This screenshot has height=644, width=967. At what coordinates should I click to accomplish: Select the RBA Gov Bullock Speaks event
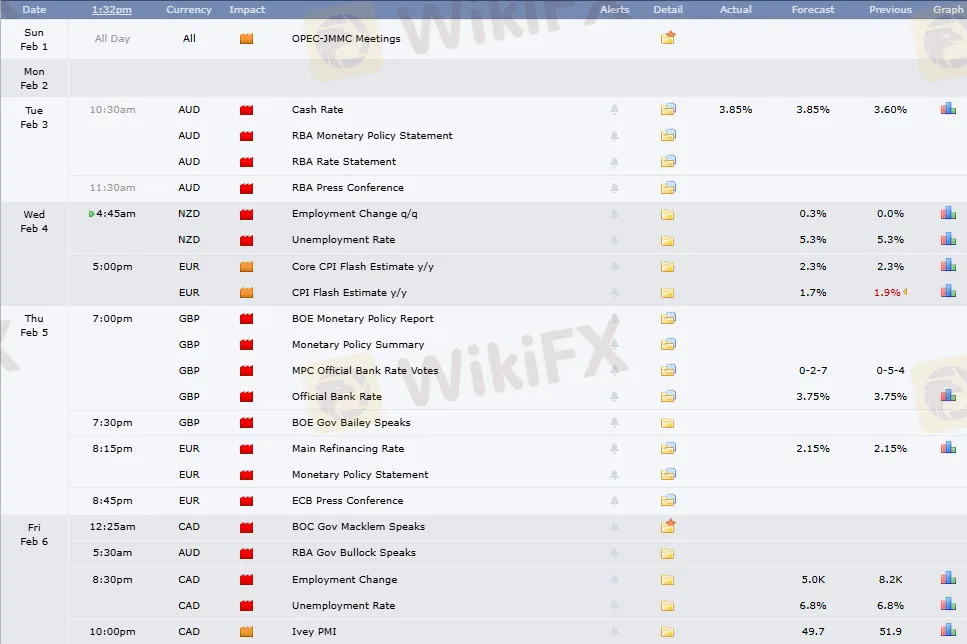(354, 553)
